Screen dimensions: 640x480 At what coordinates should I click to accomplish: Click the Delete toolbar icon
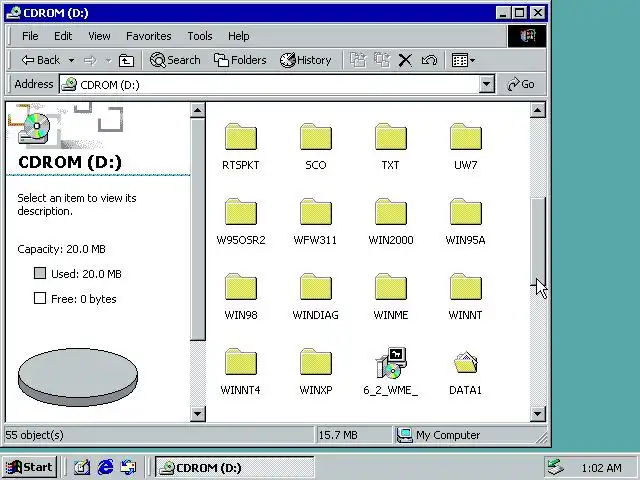405,60
